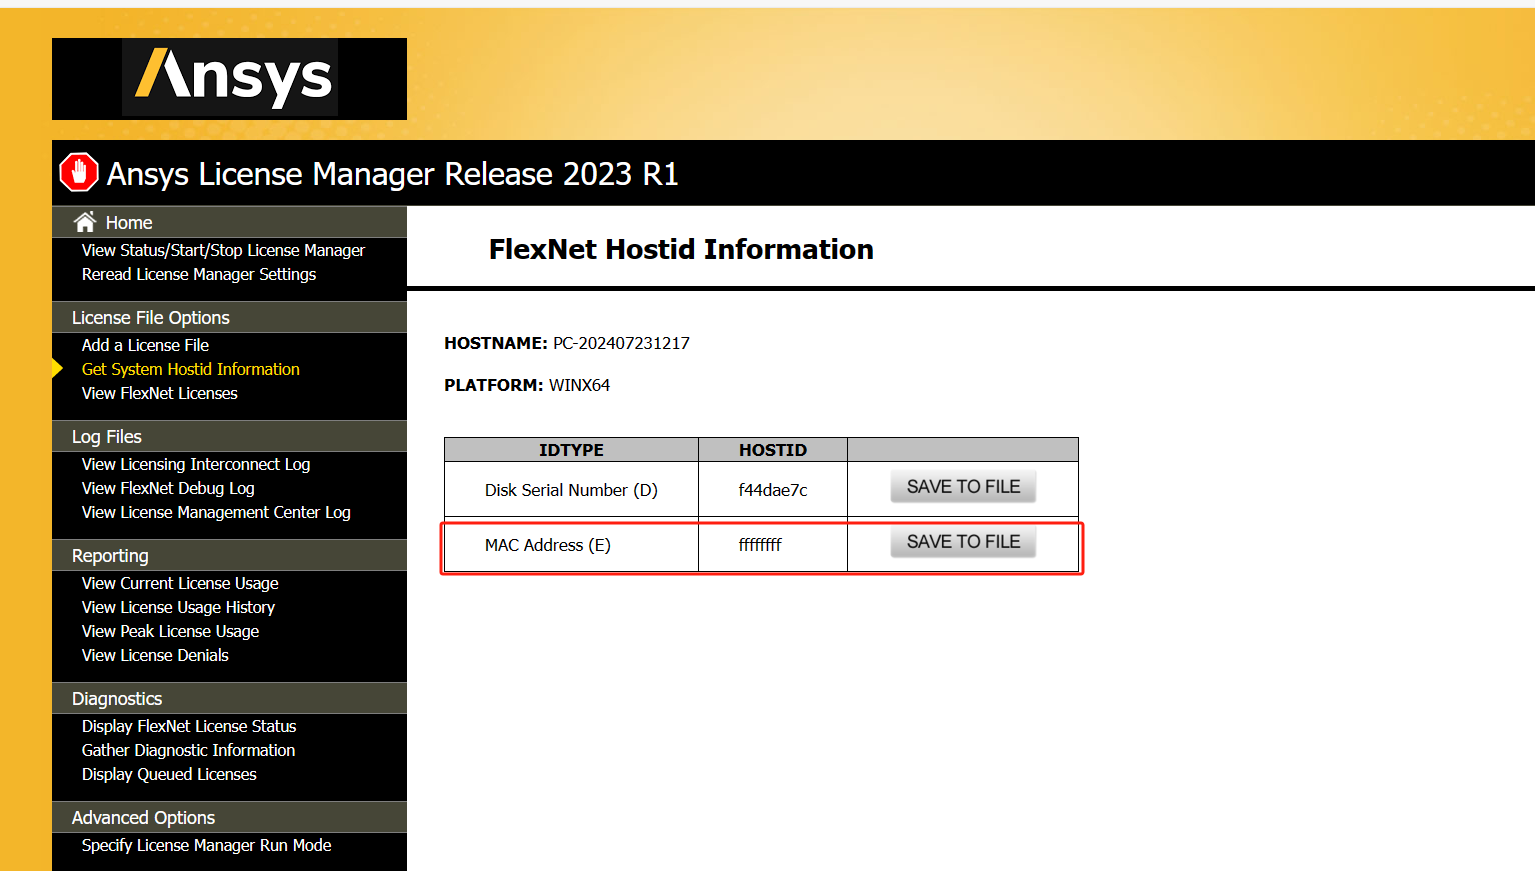Open View FlexNet Debug Log
The image size is (1535, 871).
168,488
